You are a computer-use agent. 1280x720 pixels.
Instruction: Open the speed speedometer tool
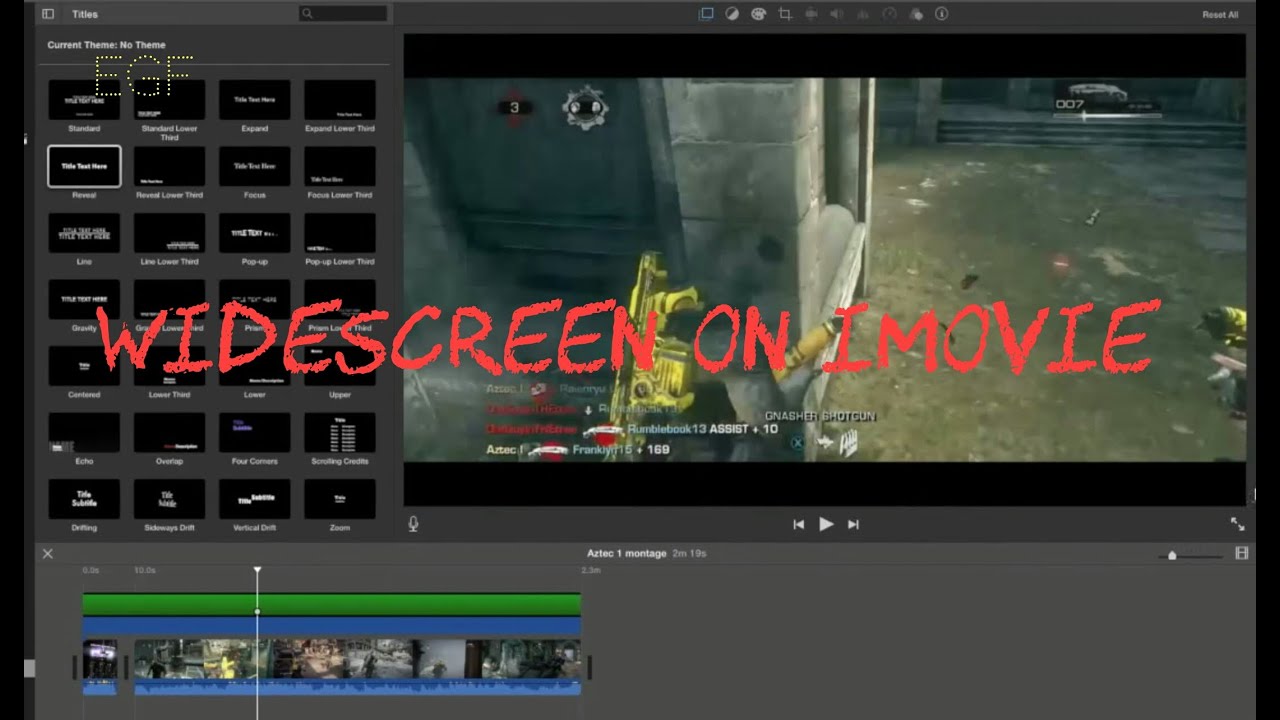(x=889, y=14)
